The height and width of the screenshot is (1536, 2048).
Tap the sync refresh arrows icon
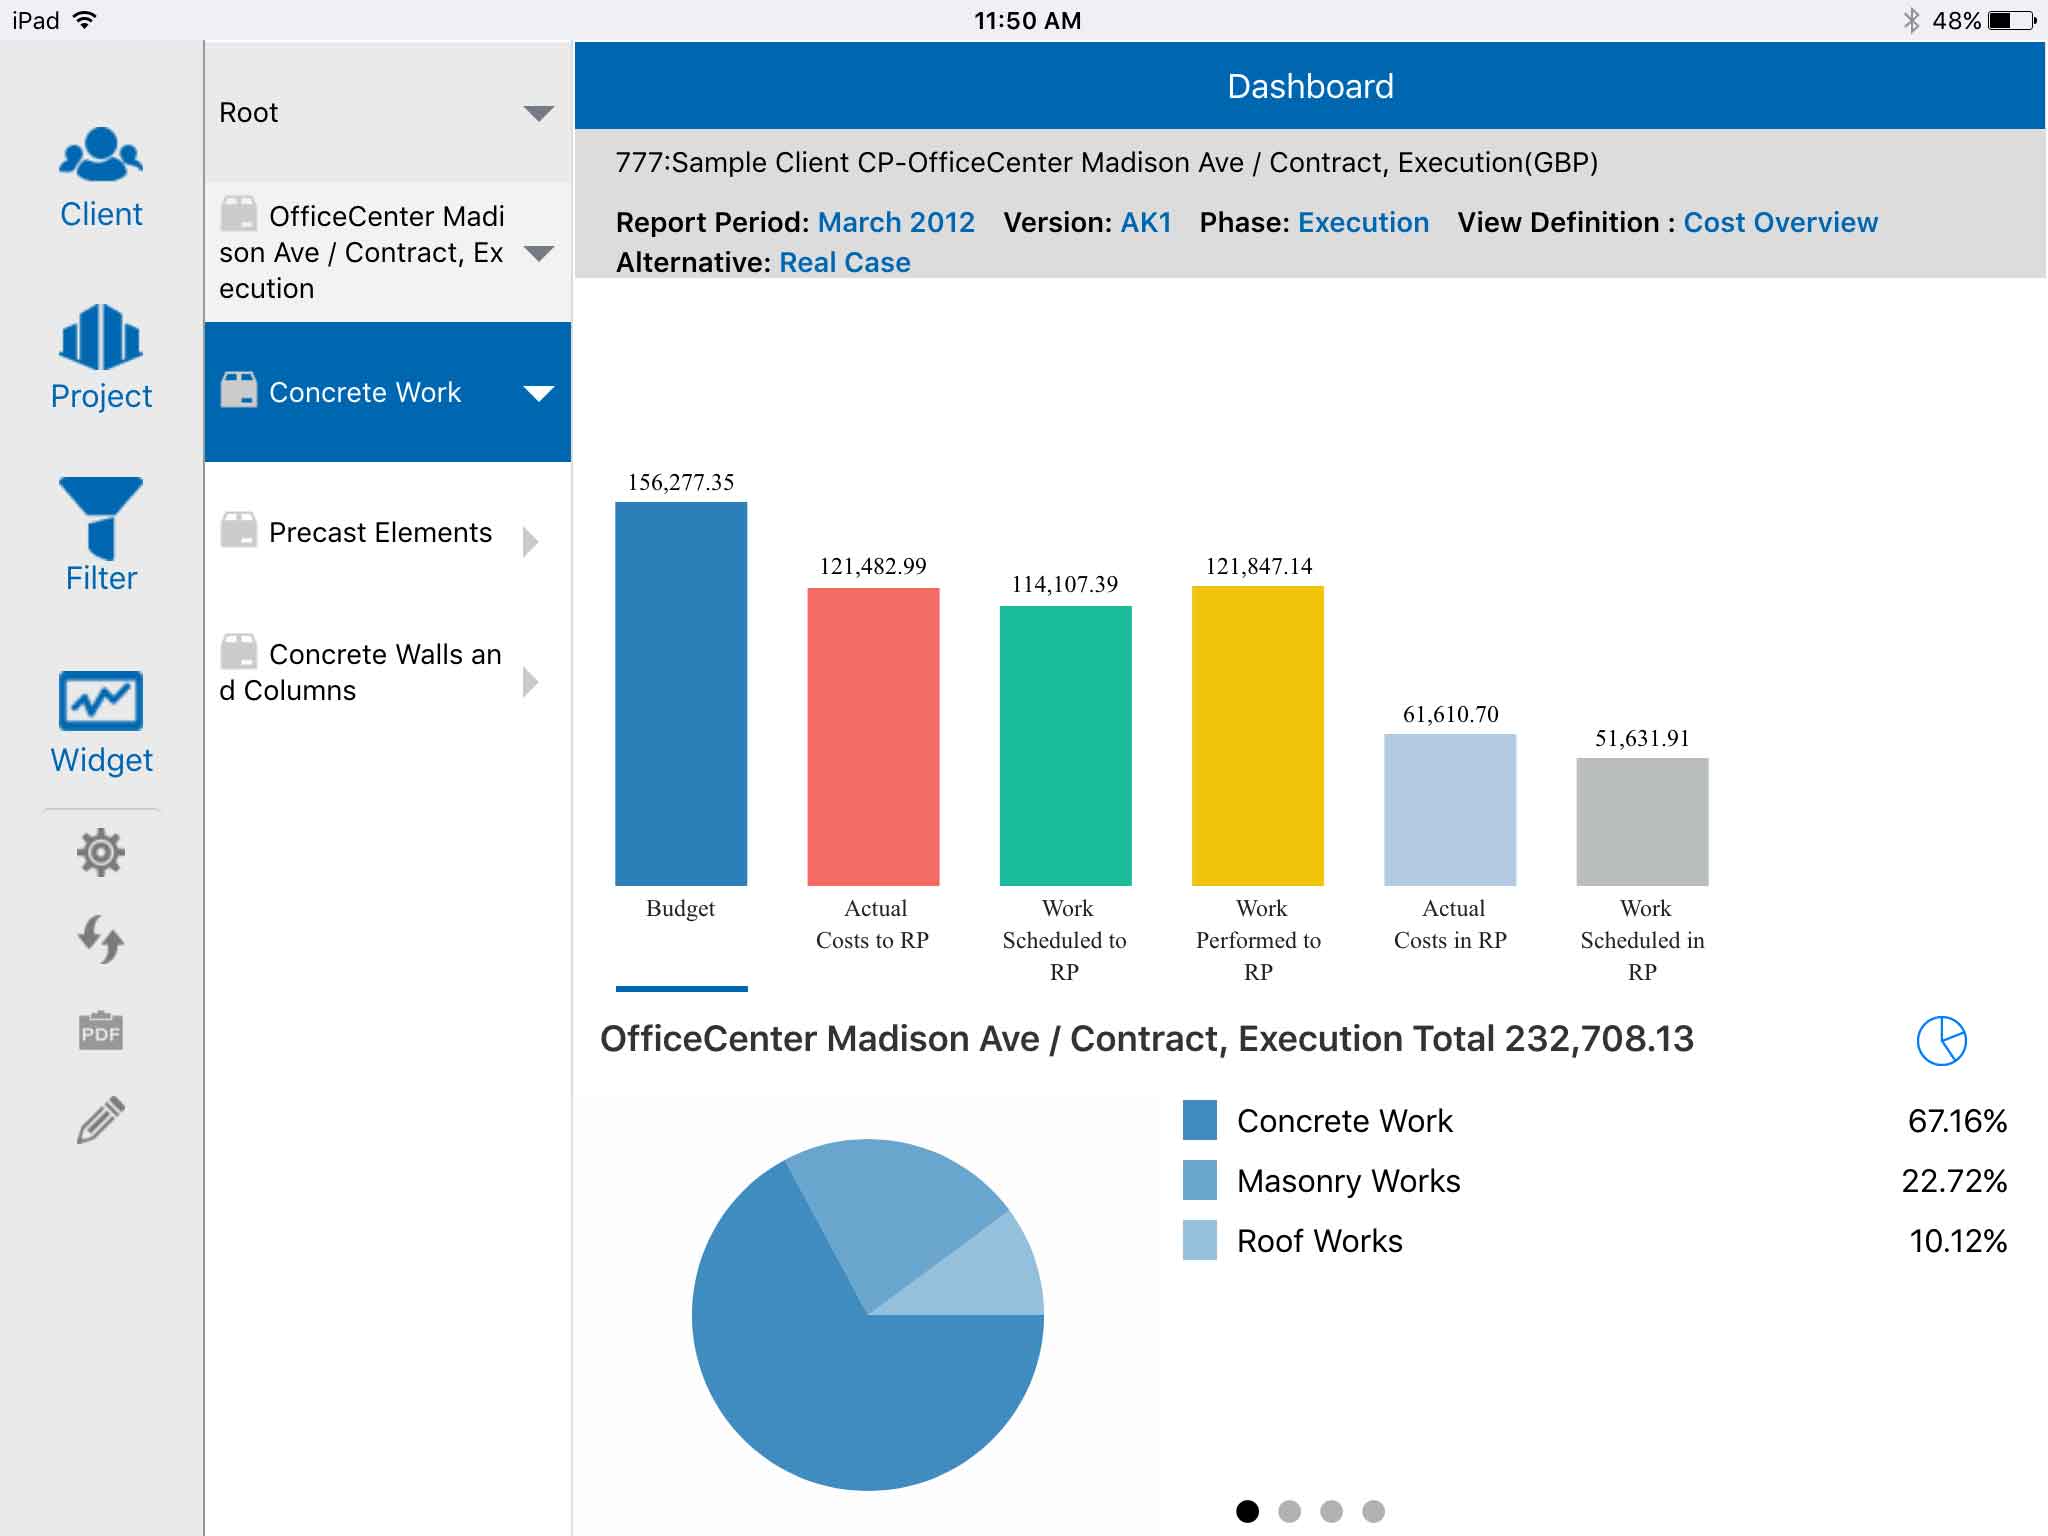pos(101,940)
